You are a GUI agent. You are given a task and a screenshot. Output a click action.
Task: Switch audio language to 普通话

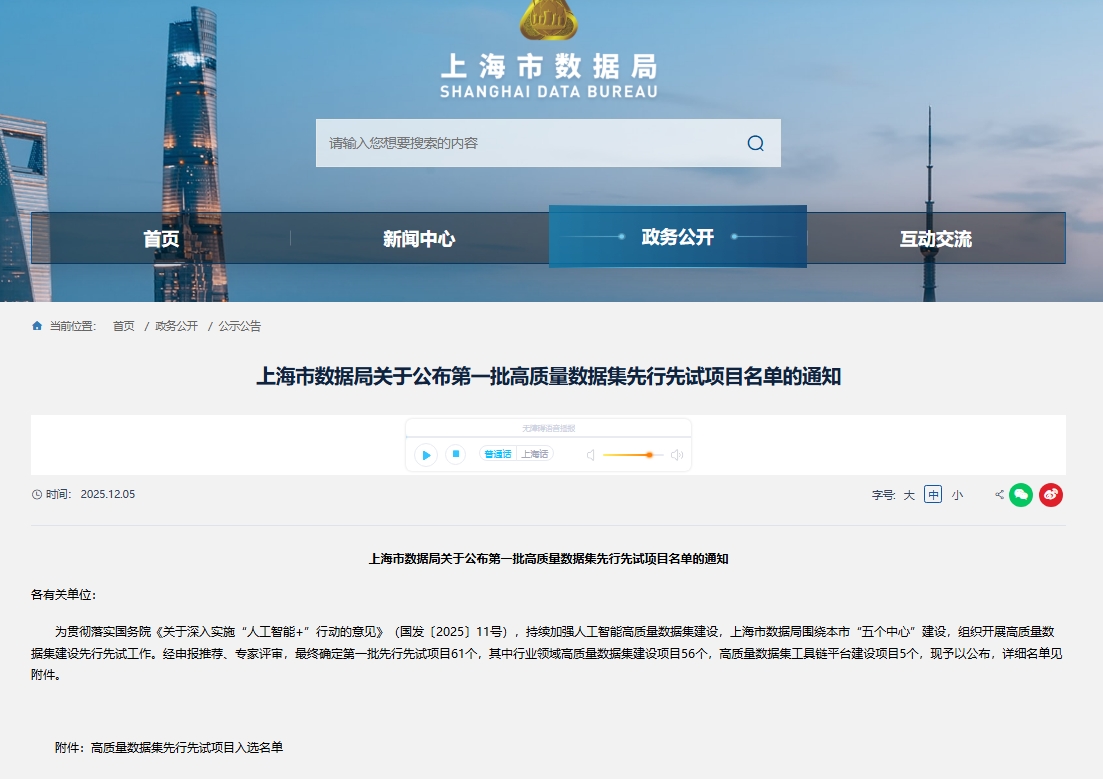(x=497, y=454)
